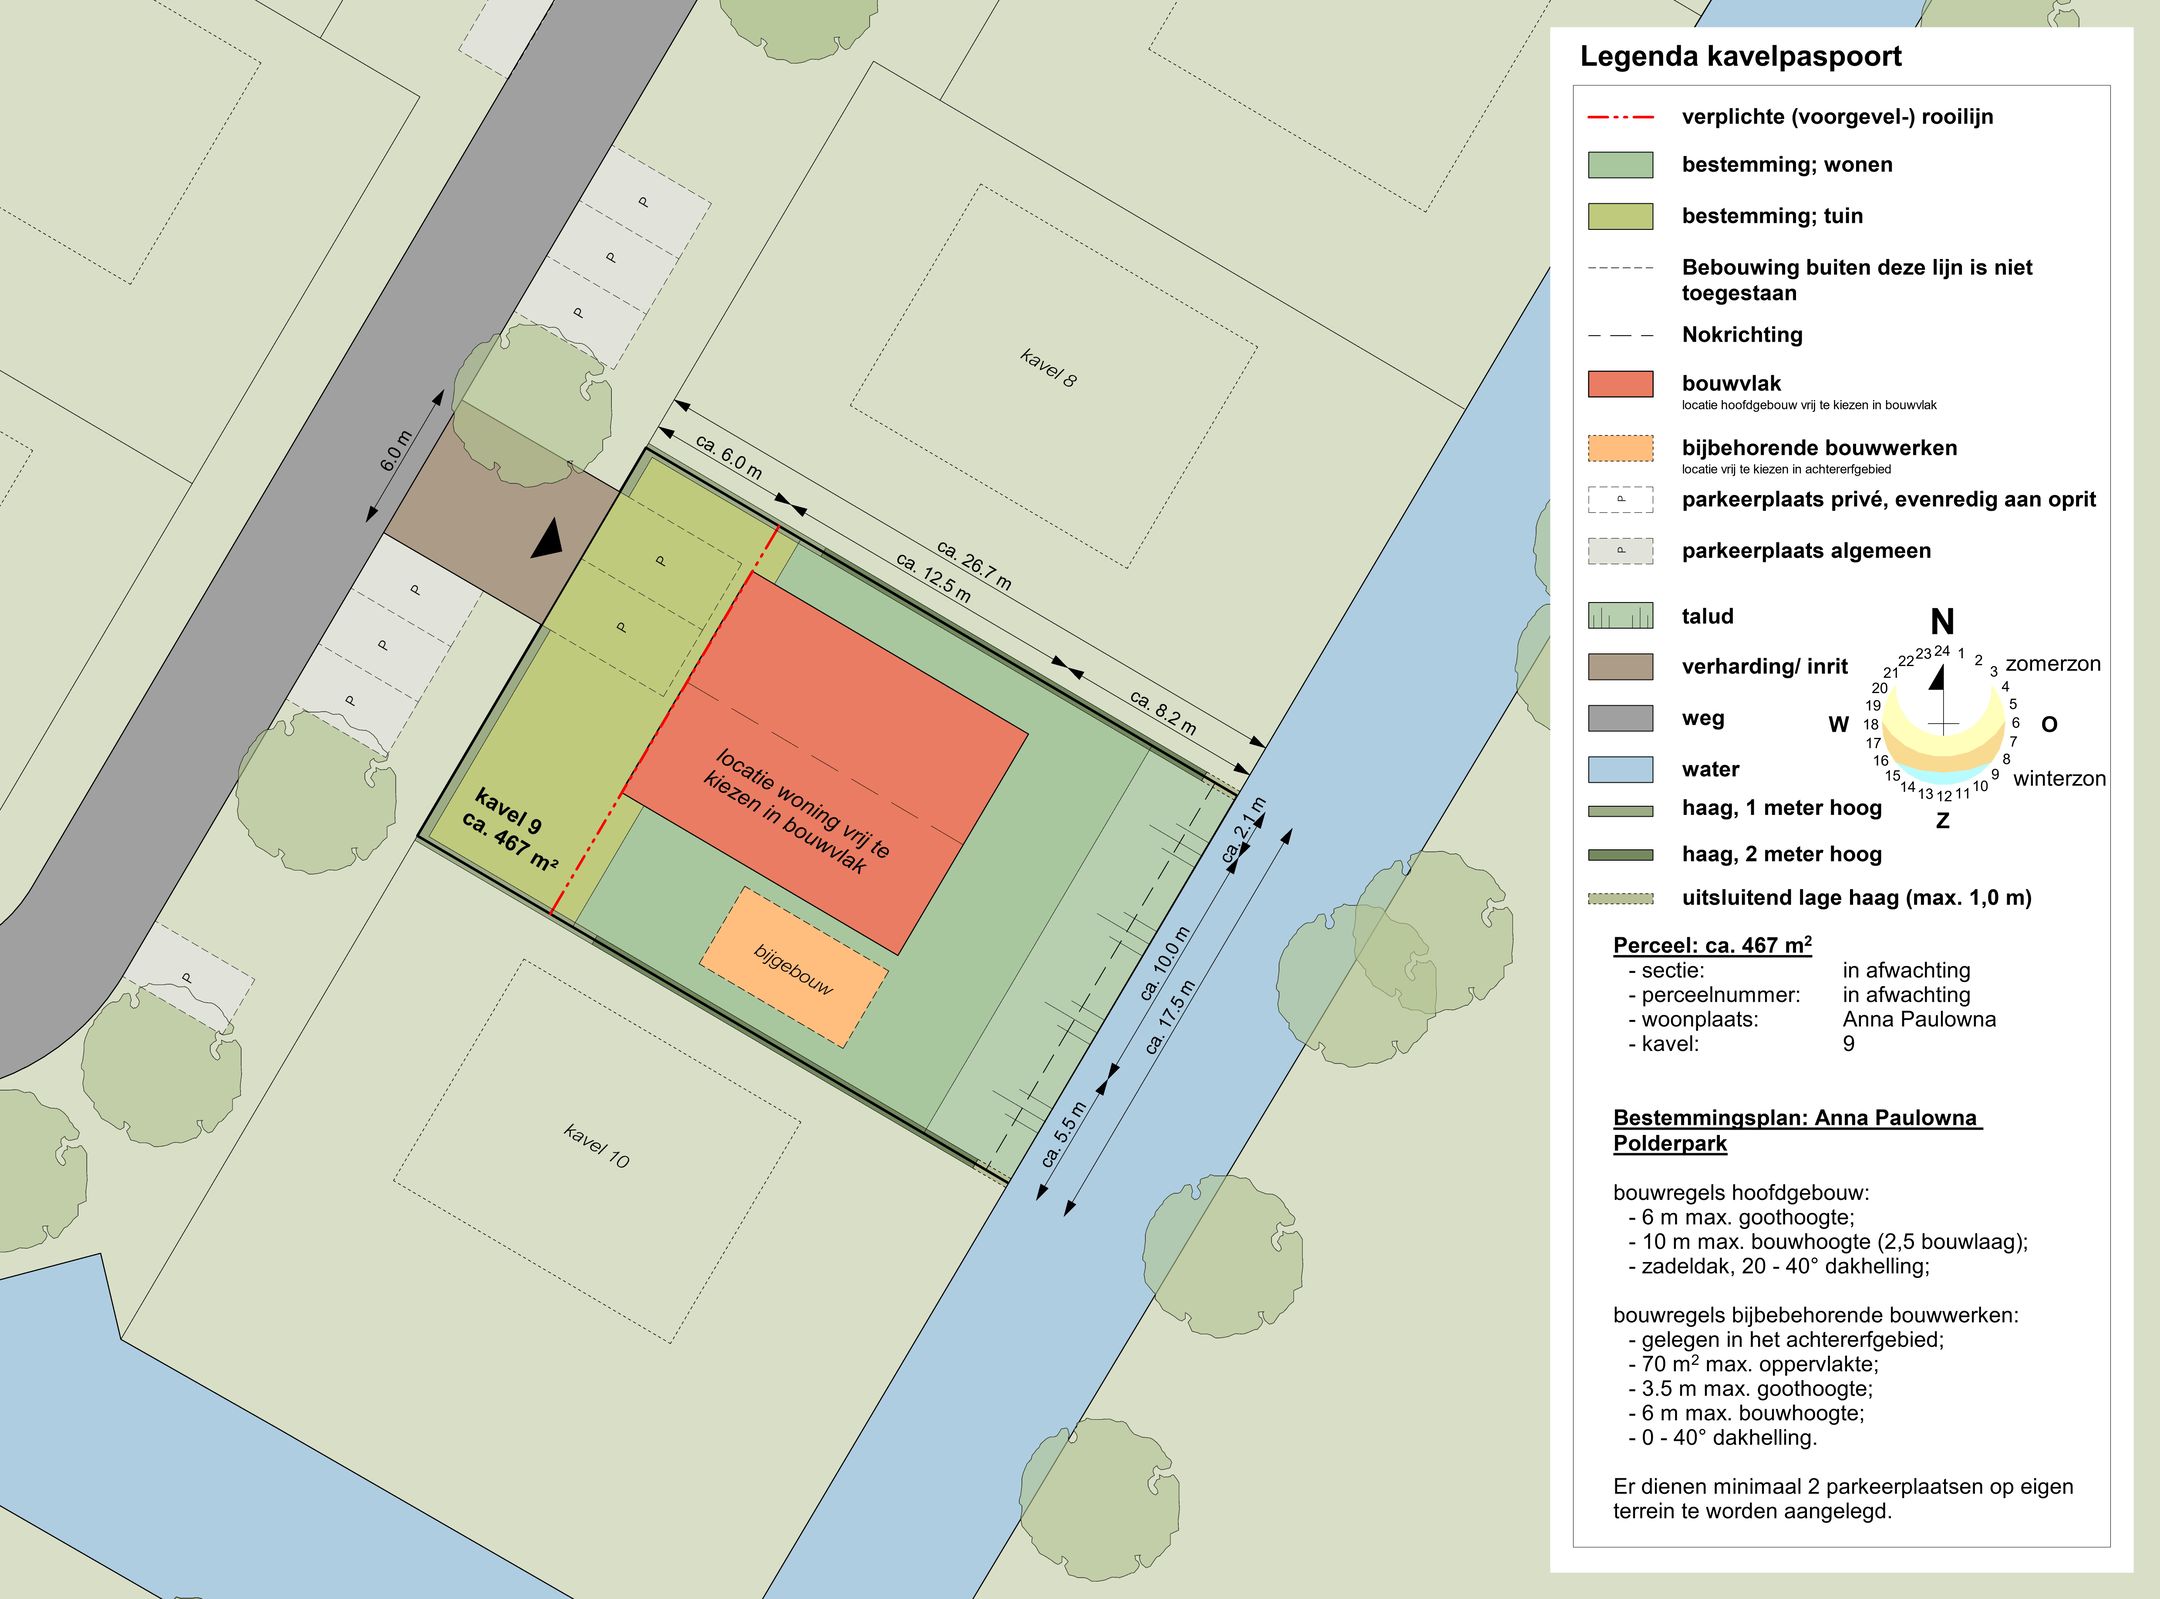Click the talud legend symbol

click(x=1620, y=616)
